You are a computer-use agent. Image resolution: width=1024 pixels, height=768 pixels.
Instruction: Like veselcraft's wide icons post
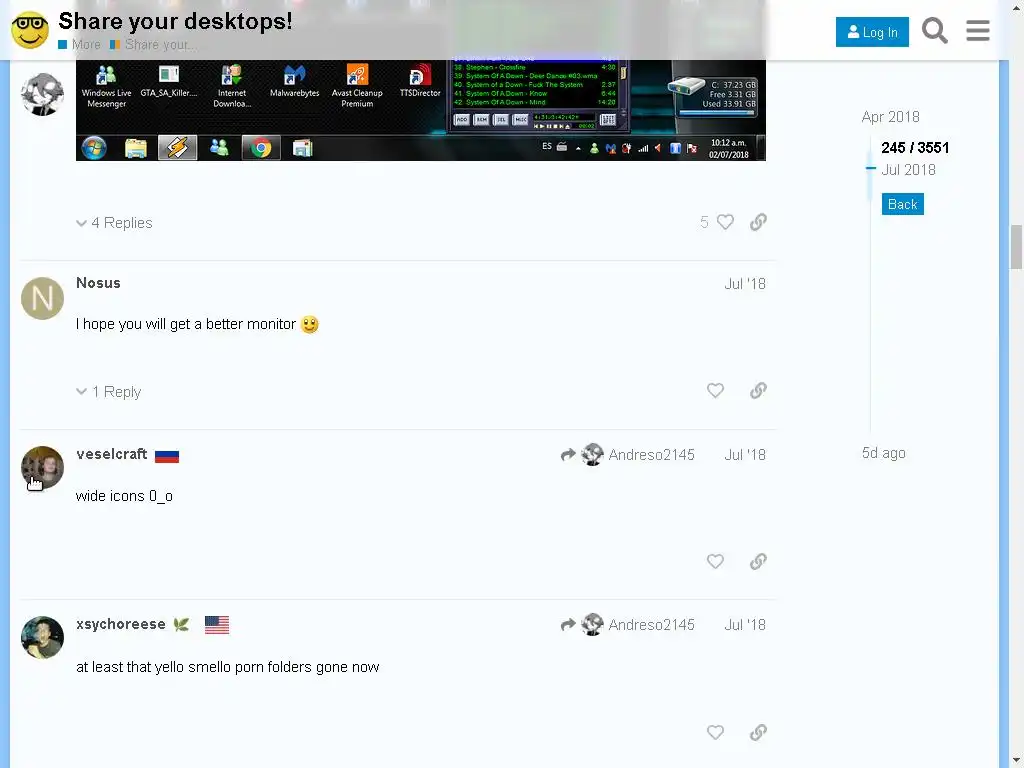715,562
